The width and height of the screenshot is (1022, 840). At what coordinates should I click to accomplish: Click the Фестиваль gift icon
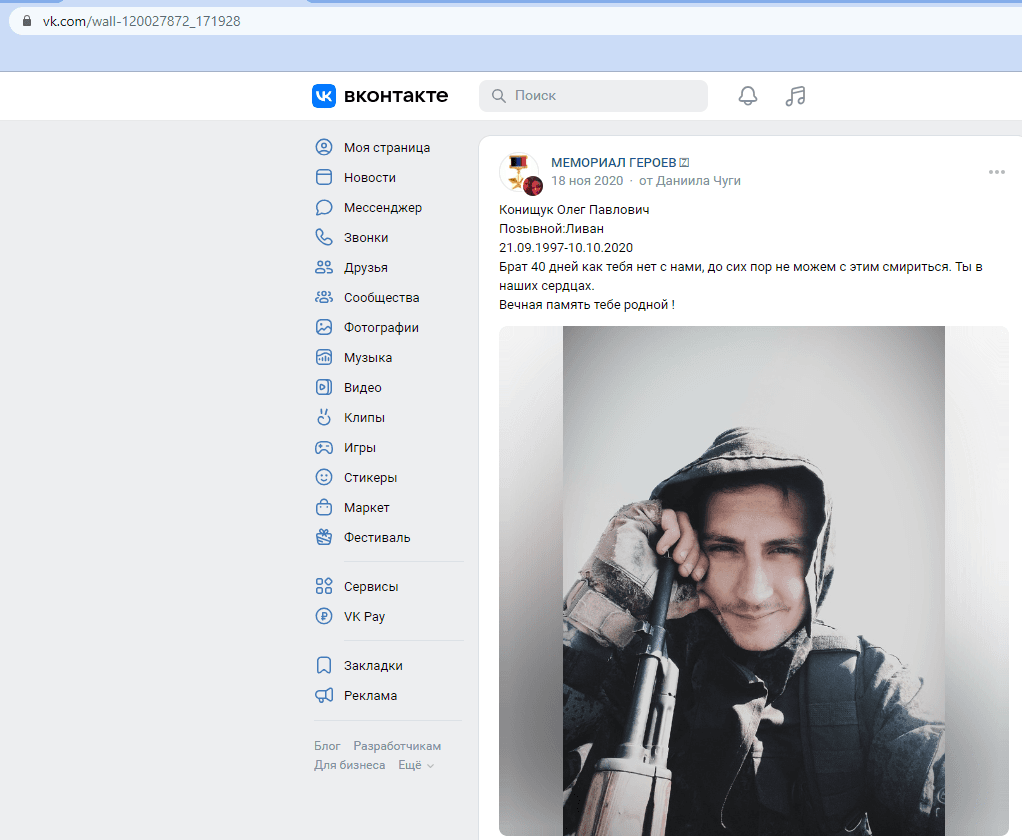(324, 537)
